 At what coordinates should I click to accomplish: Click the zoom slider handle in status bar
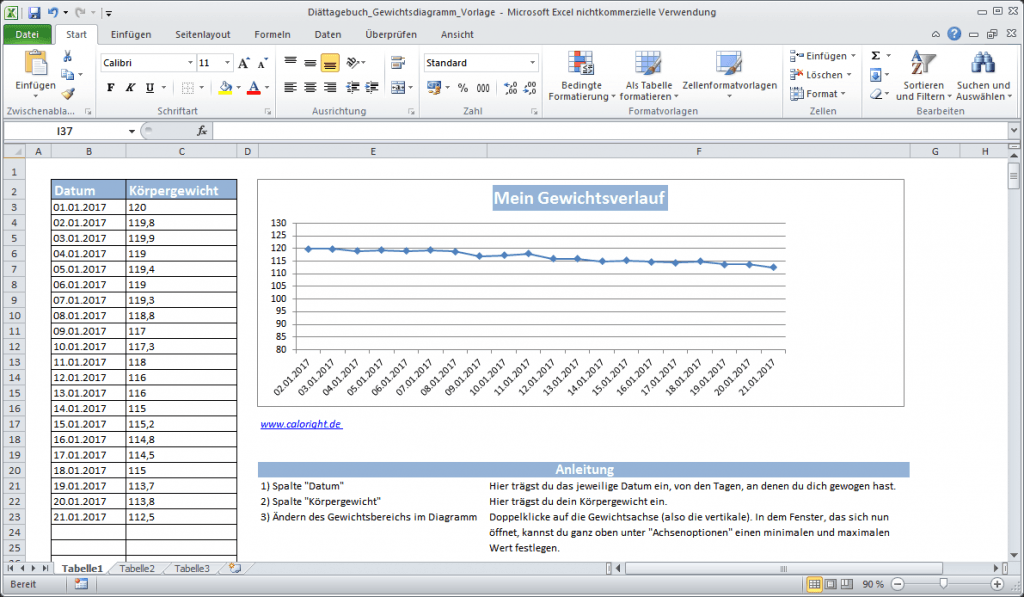click(x=944, y=584)
